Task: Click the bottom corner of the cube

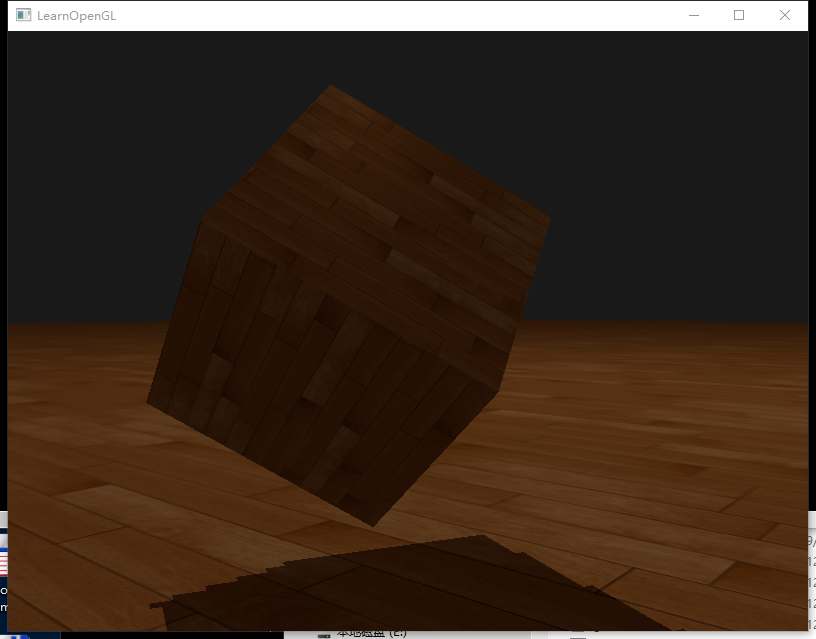Action: (372, 526)
